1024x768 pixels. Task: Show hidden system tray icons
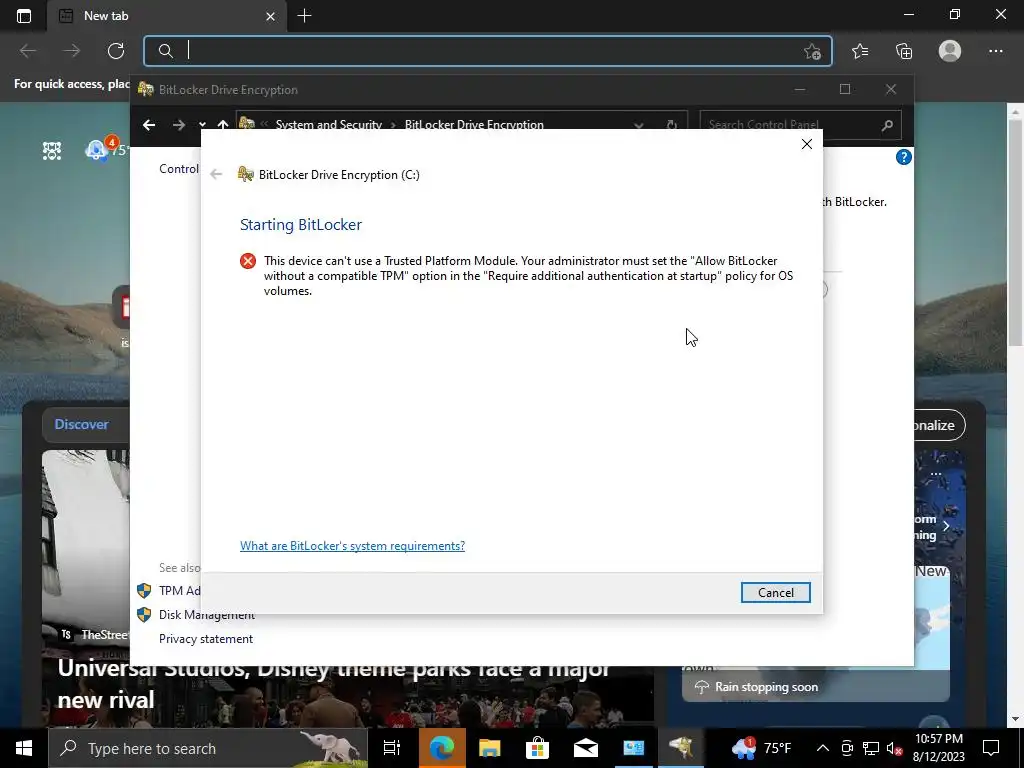click(823, 748)
